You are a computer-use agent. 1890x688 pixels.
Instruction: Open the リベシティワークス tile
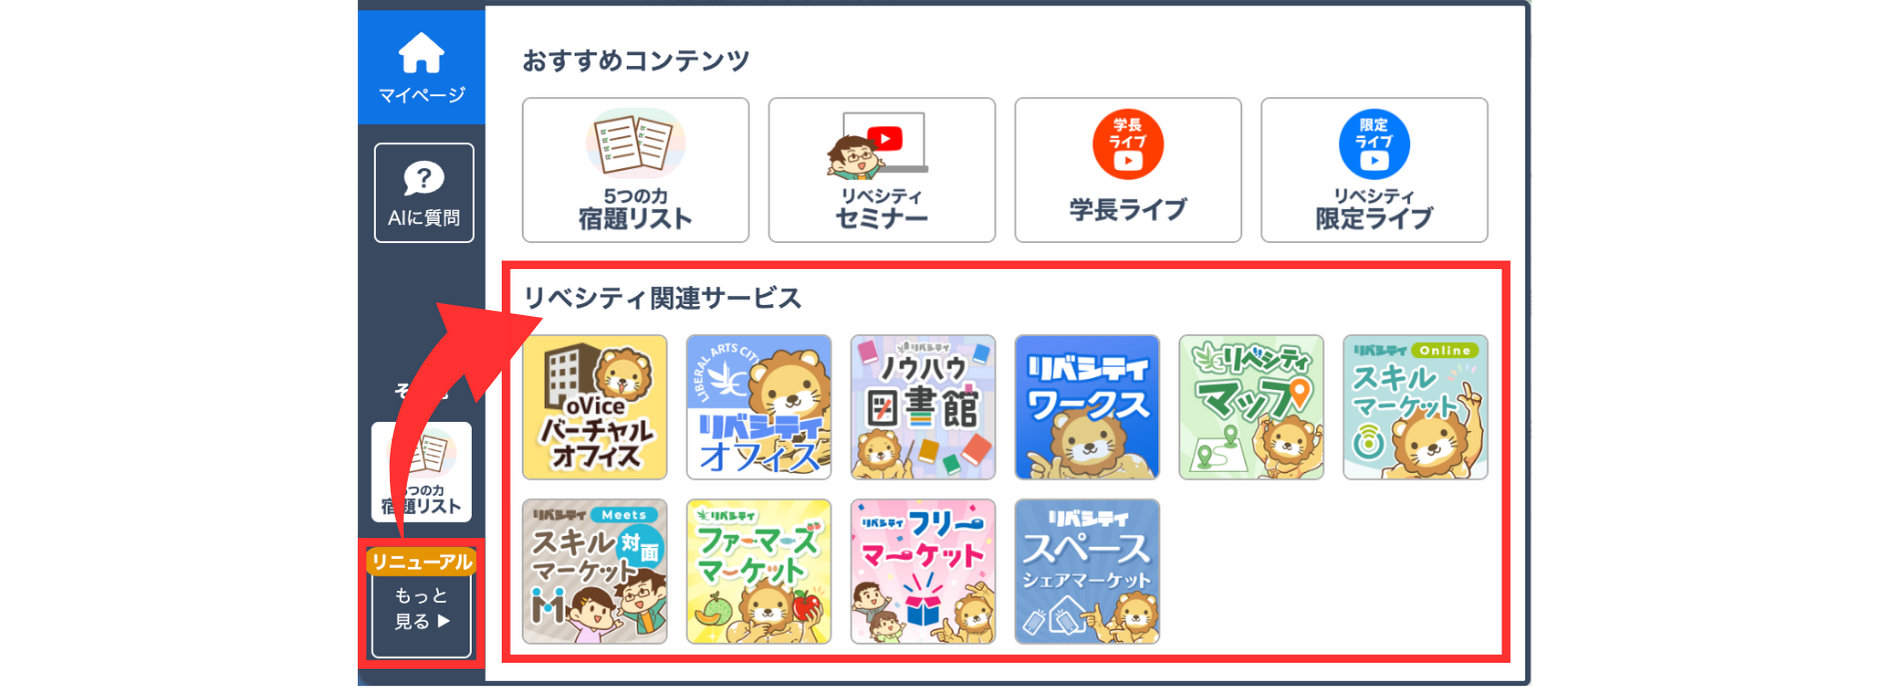click(x=1087, y=407)
